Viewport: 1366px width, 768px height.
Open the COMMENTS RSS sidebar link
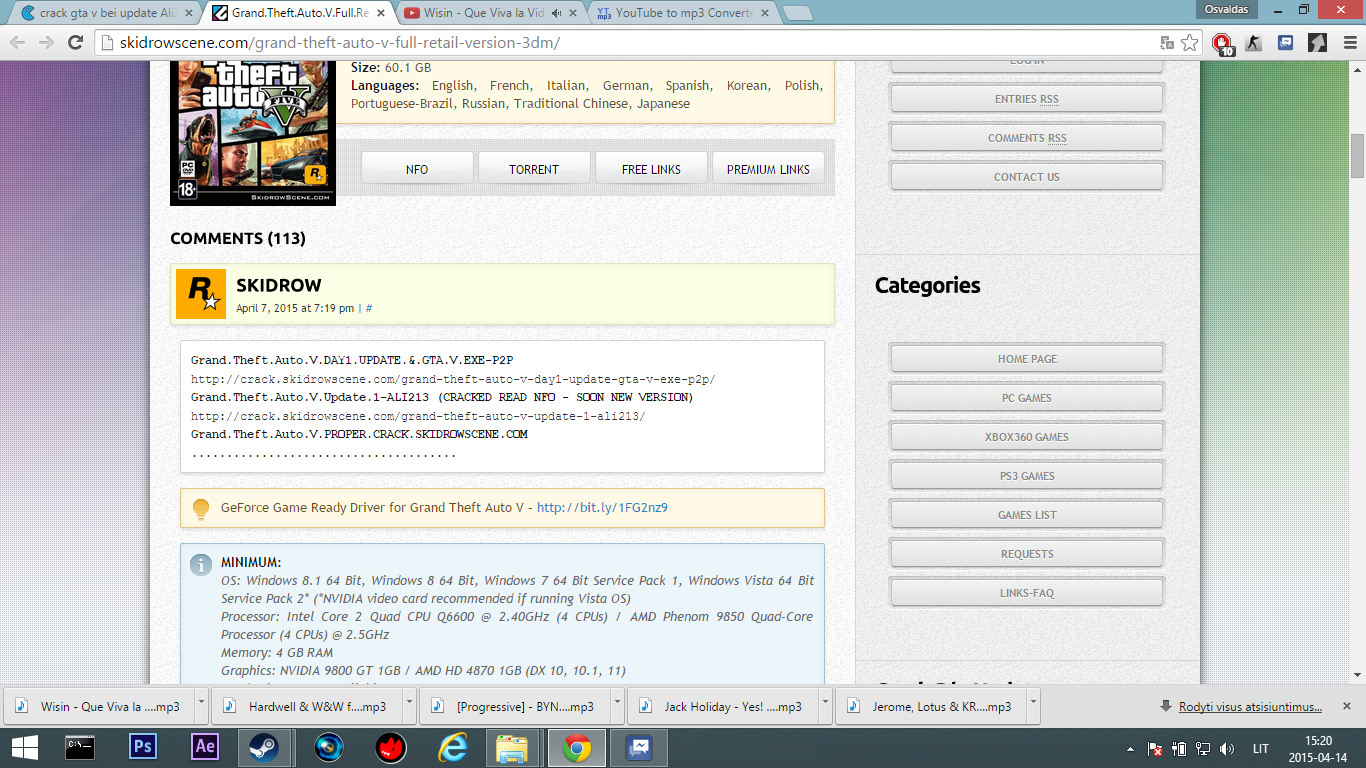coord(1027,138)
